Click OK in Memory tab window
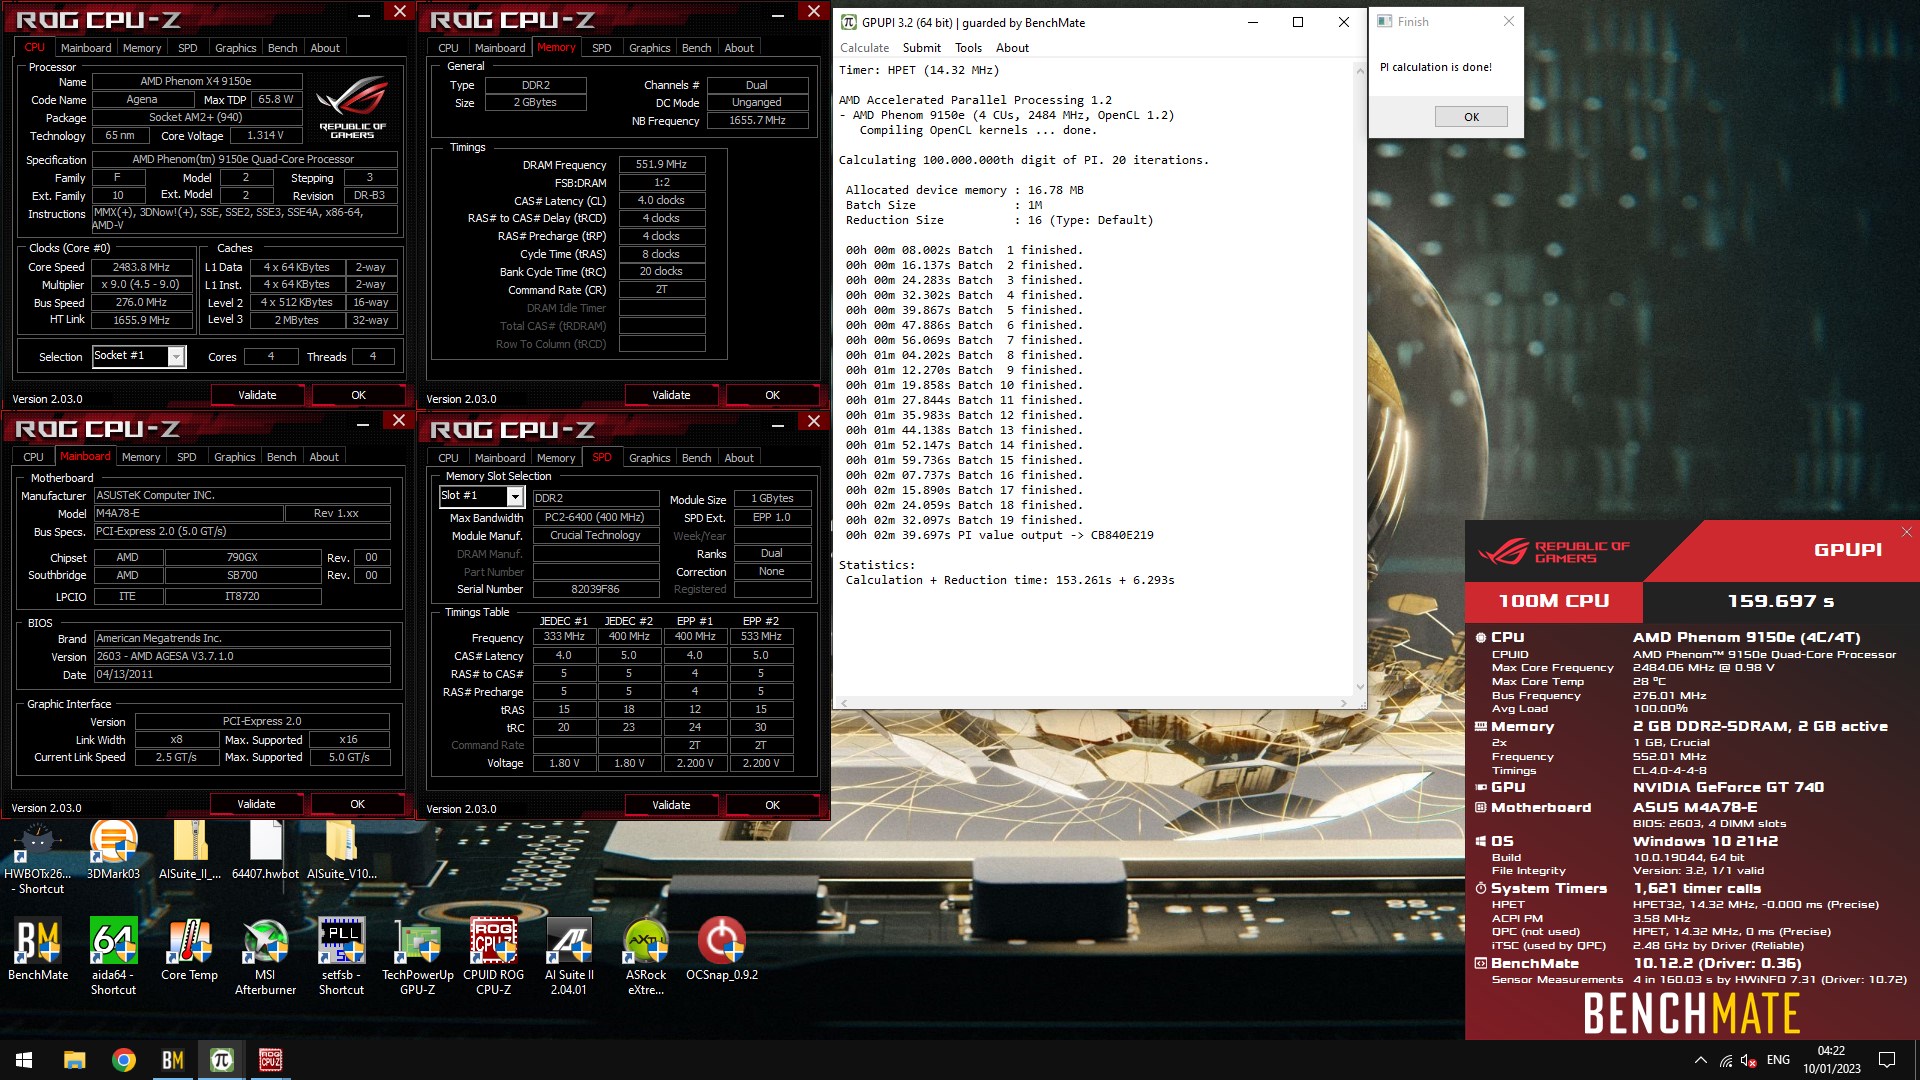Screen dimensions: 1920x1080 click(x=772, y=395)
